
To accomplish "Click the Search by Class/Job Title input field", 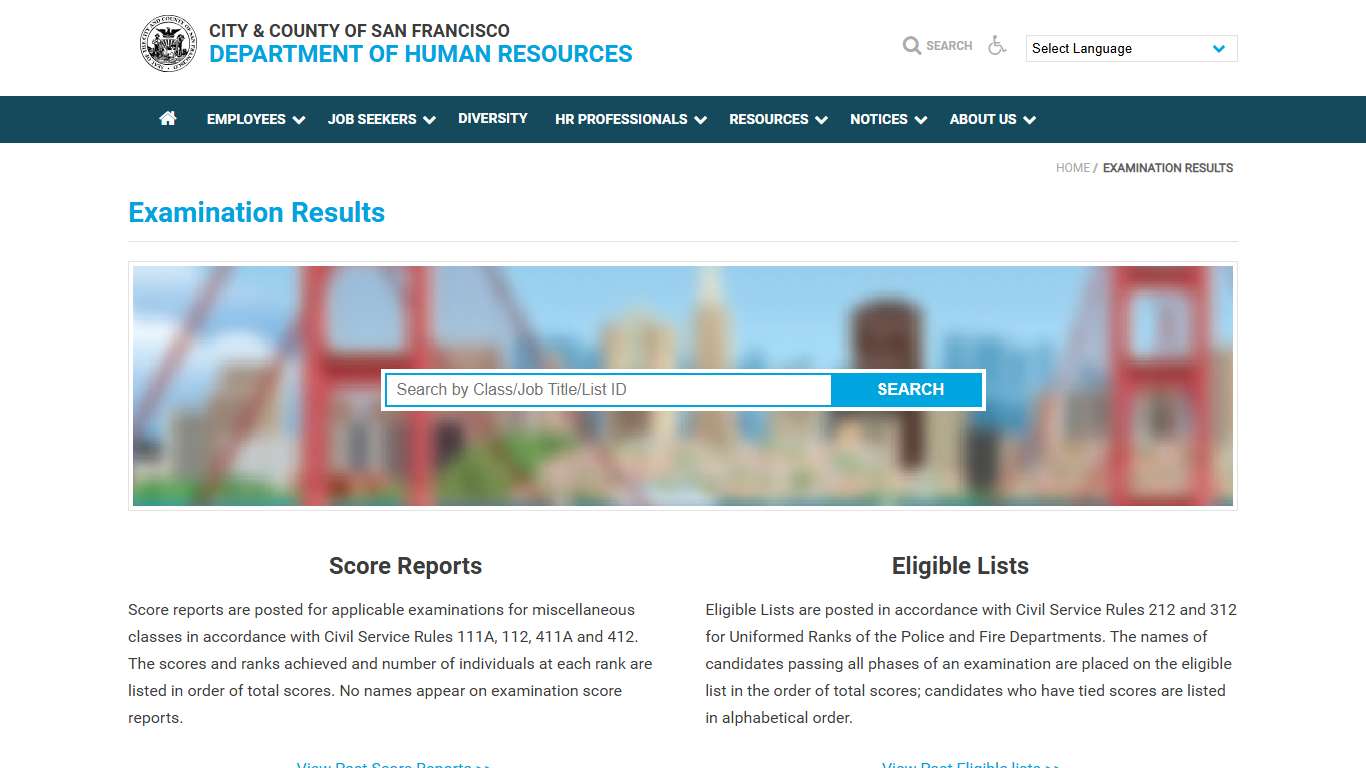I will 607,389.
